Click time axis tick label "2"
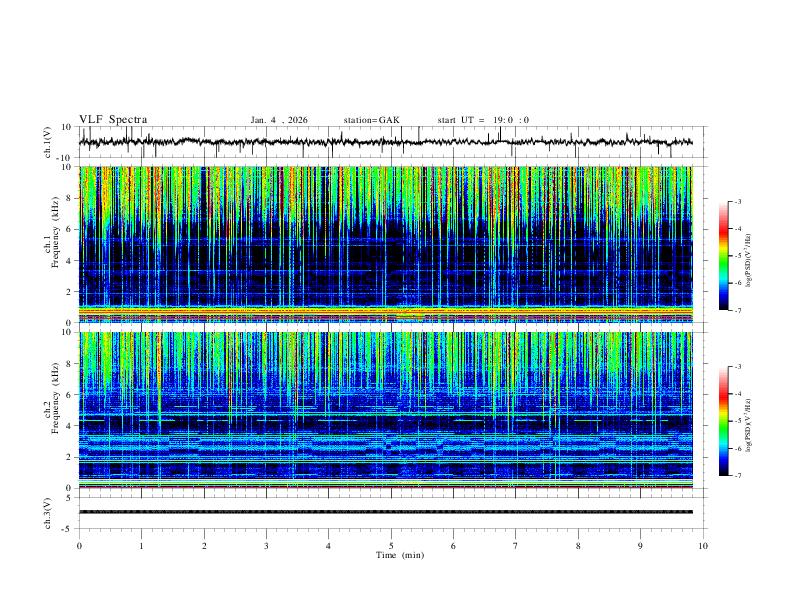The height and width of the screenshot is (612, 792). tap(204, 546)
